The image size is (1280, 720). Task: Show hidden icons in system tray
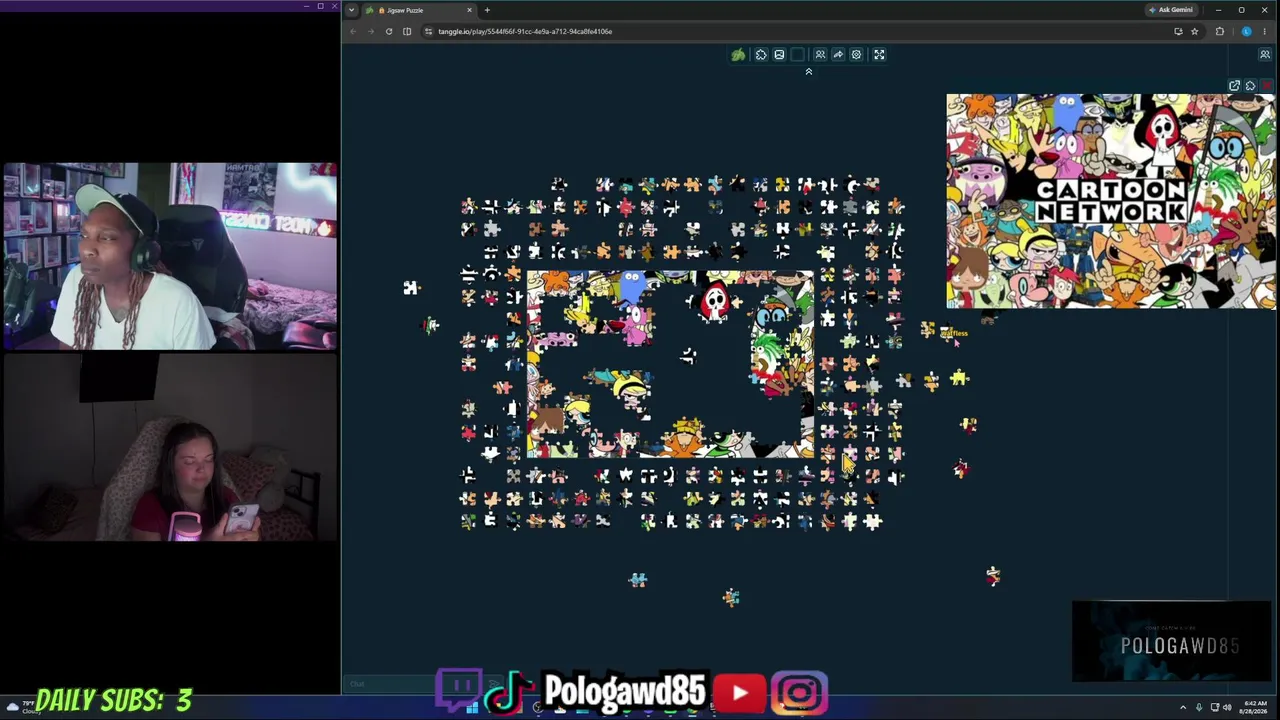(x=1183, y=708)
